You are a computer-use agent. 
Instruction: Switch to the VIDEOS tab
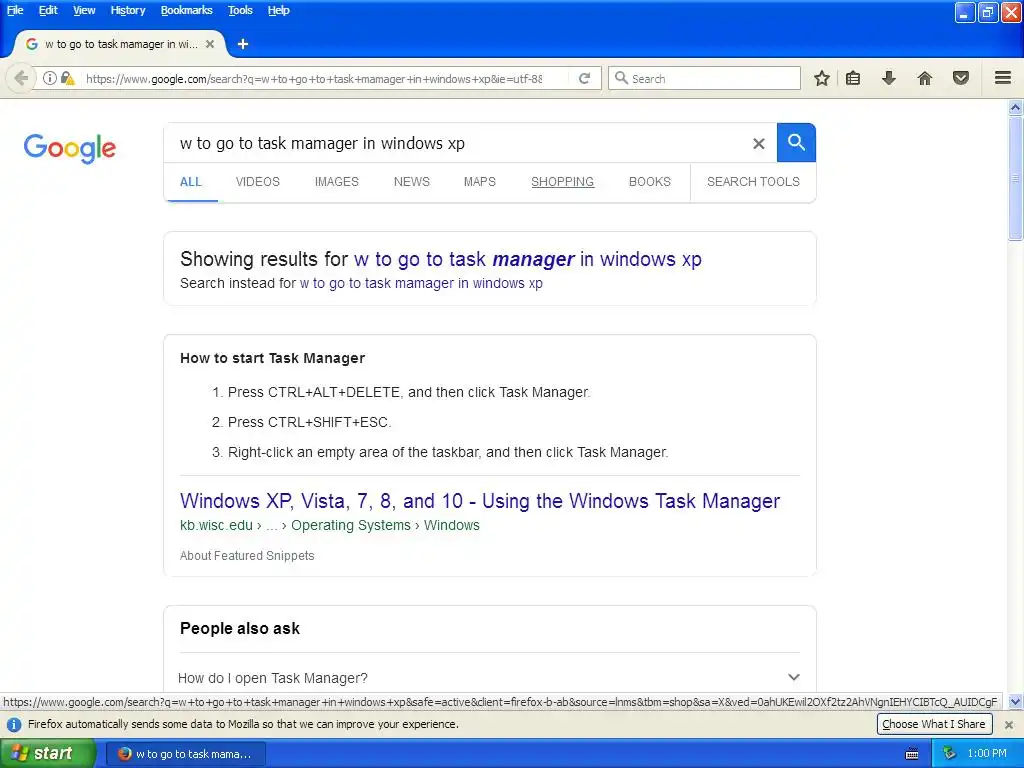tap(258, 182)
